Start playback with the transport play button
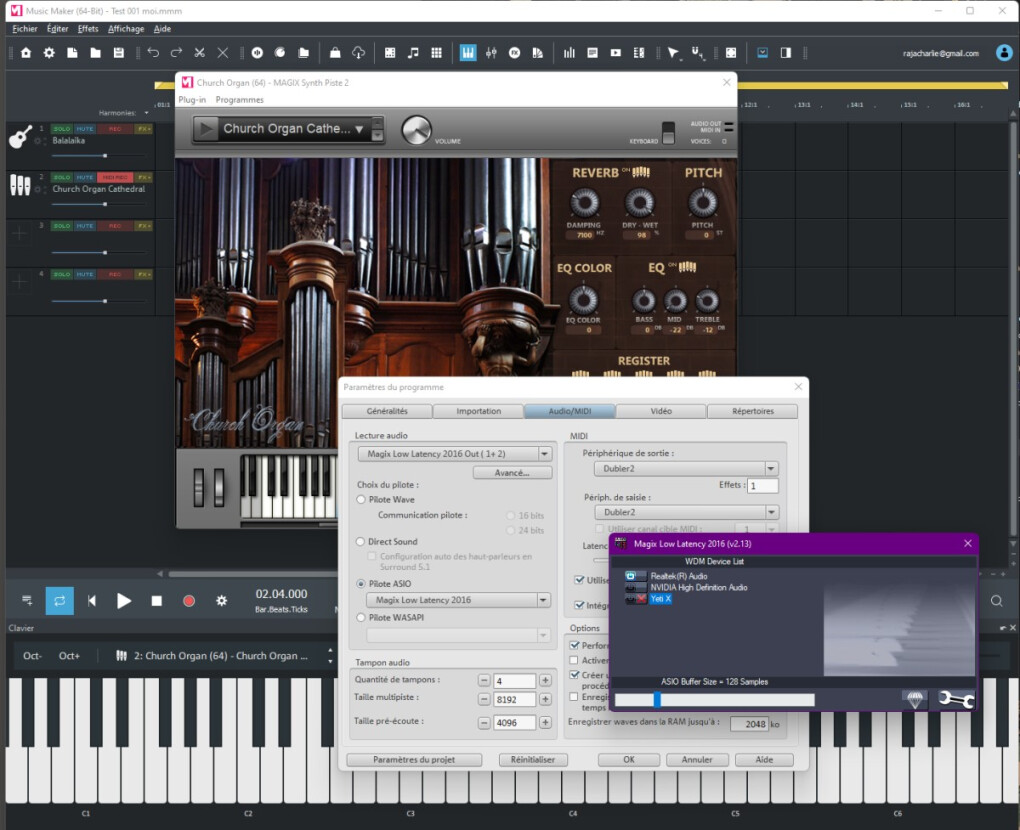 pos(124,600)
